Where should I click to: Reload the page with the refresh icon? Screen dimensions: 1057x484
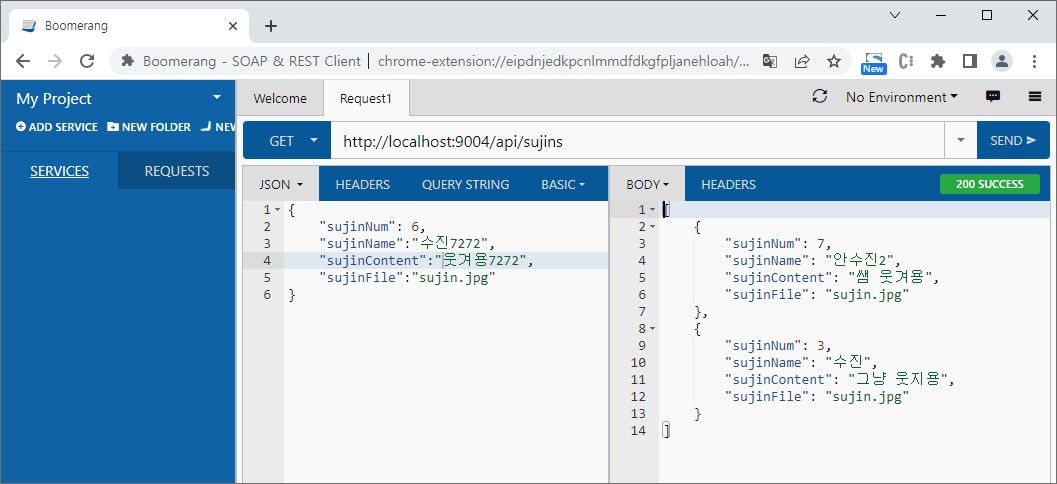[x=86, y=61]
